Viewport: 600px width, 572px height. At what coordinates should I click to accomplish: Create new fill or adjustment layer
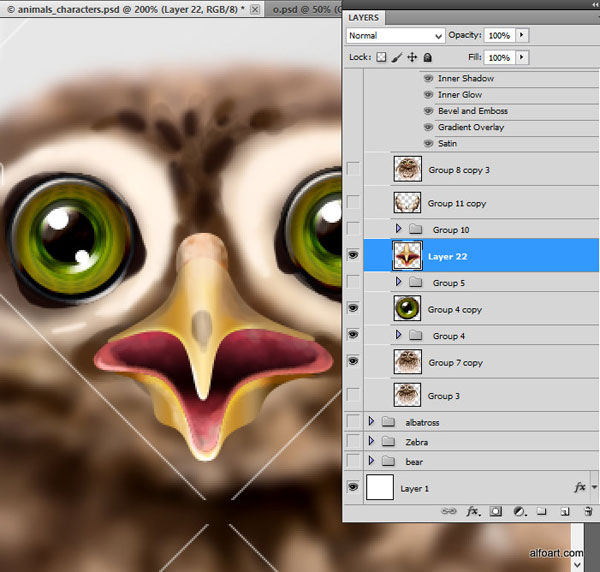pos(519,511)
